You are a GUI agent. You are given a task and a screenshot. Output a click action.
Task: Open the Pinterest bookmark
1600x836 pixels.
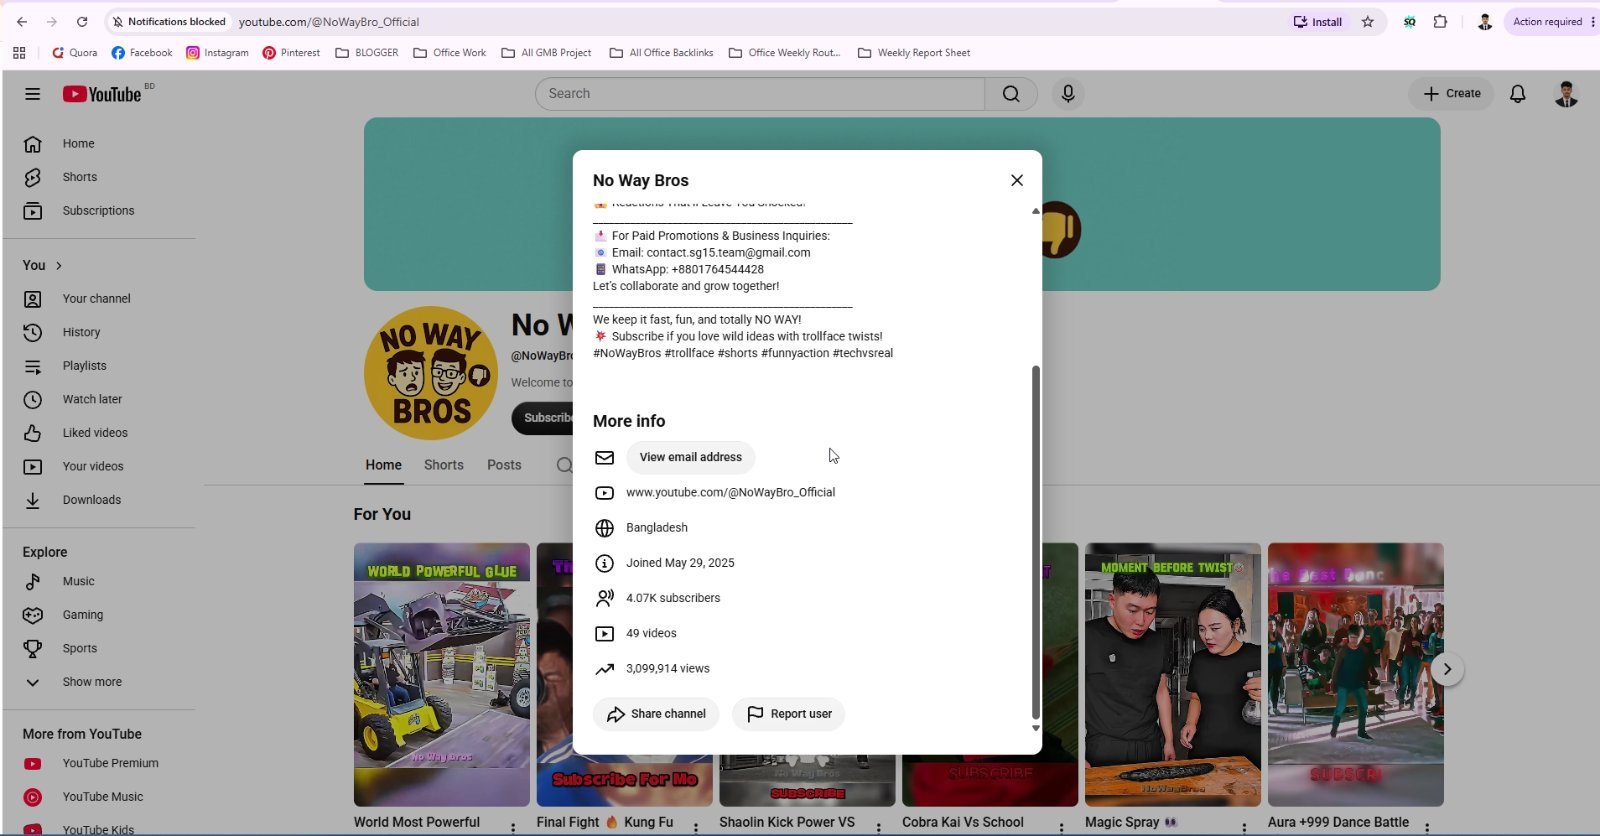coord(291,53)
